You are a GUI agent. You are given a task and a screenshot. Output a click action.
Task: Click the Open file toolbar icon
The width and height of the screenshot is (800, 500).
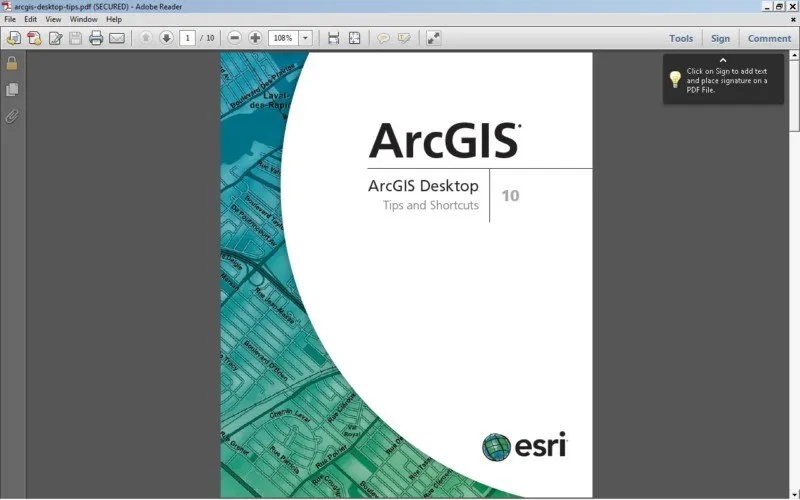pos(14,38)
